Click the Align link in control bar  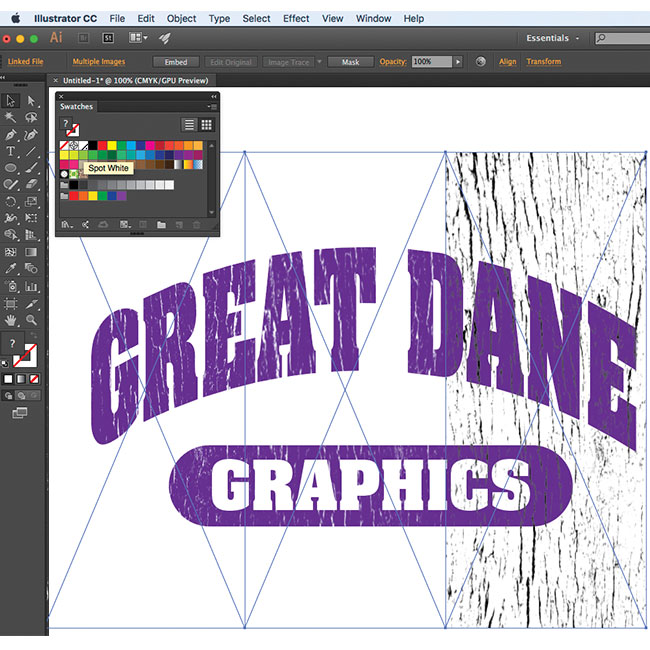pyautogui.click(x=507, y=62)
